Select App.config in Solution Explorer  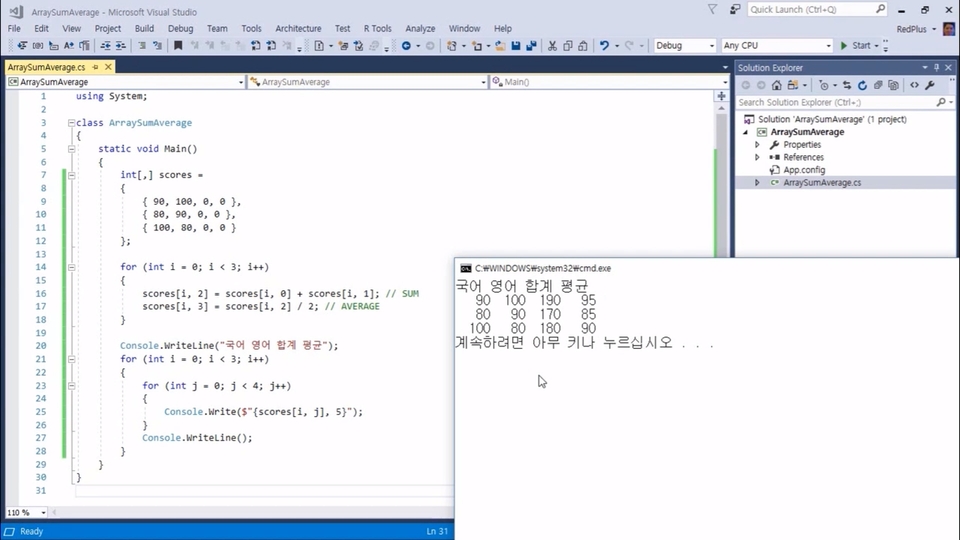[x=804, y=170]
